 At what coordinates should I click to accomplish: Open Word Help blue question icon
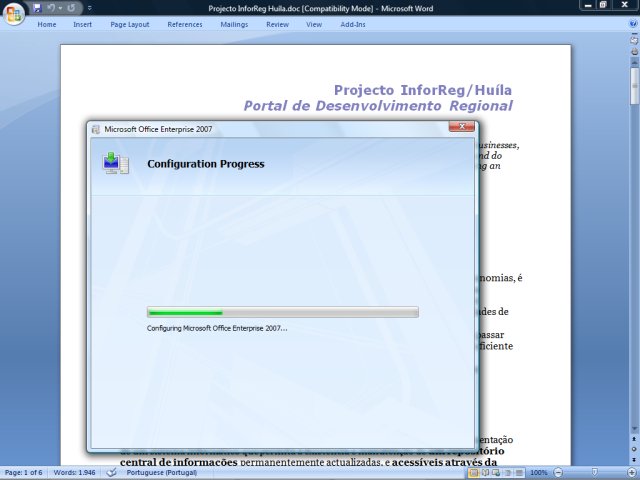pyautogui.click(x=633, y=24)
